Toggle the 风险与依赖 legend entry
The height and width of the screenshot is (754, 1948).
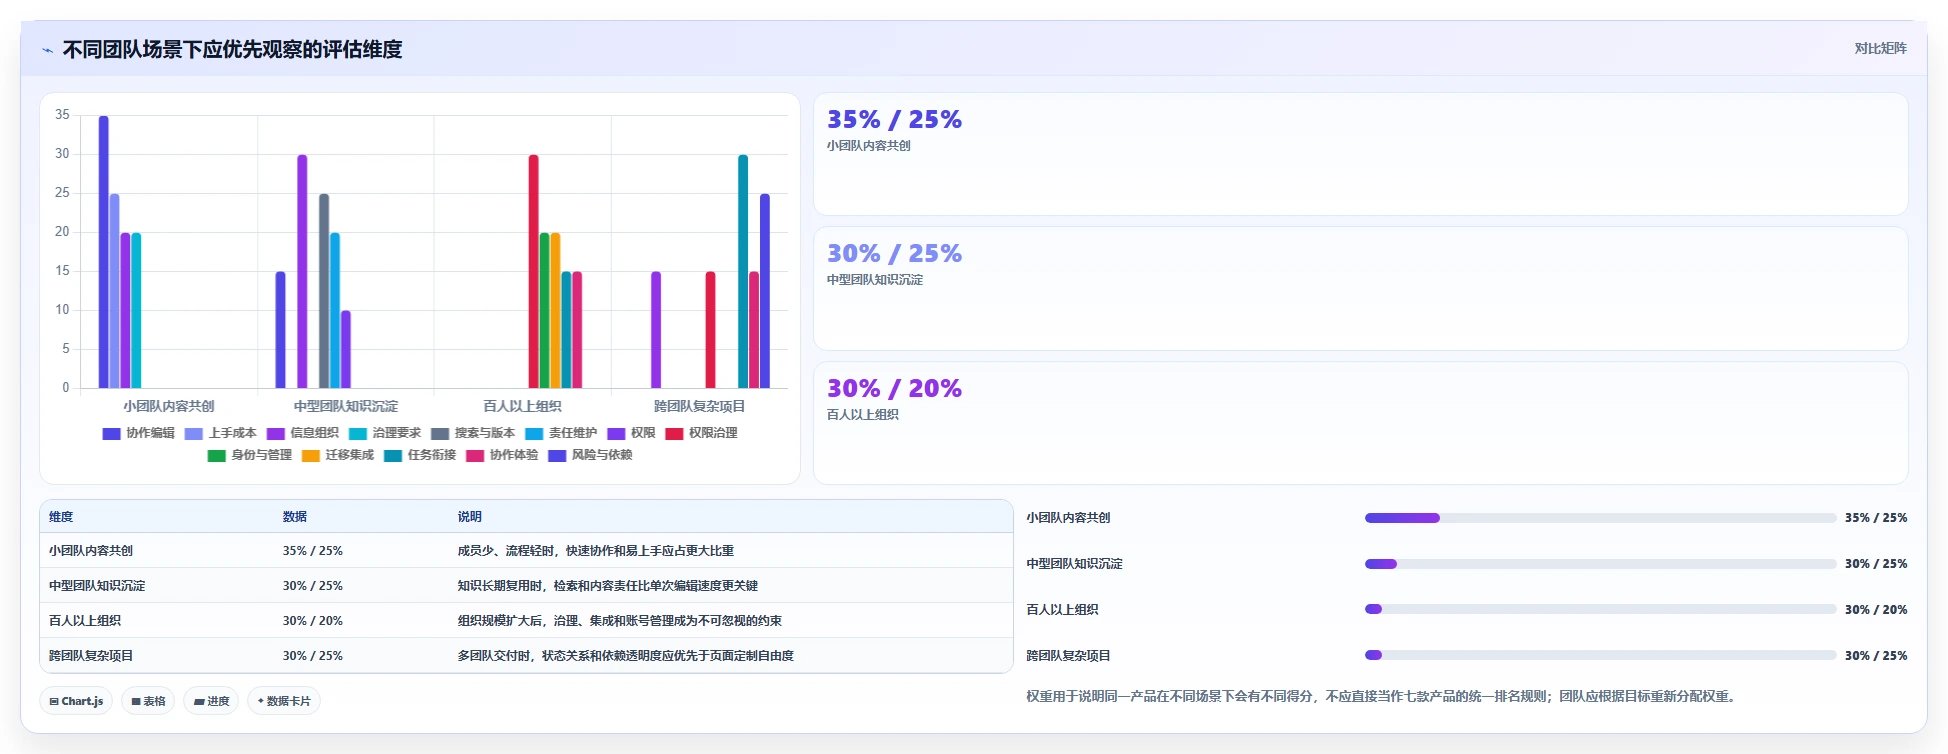click(x=590, y=455)
